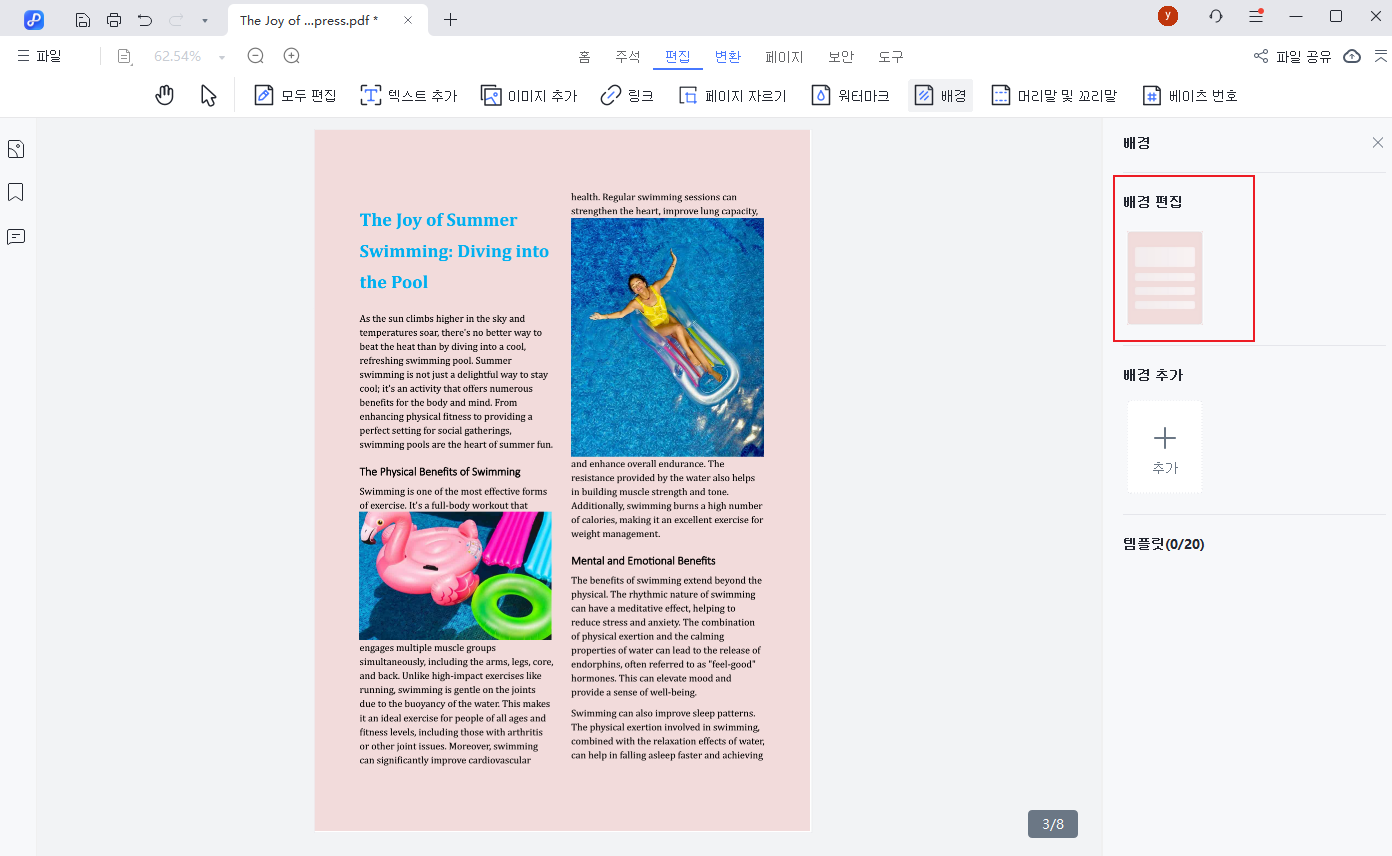Click the undo arrow icon
The image size is (1392, 856).
pyautogui.click(x=145, y=20)
